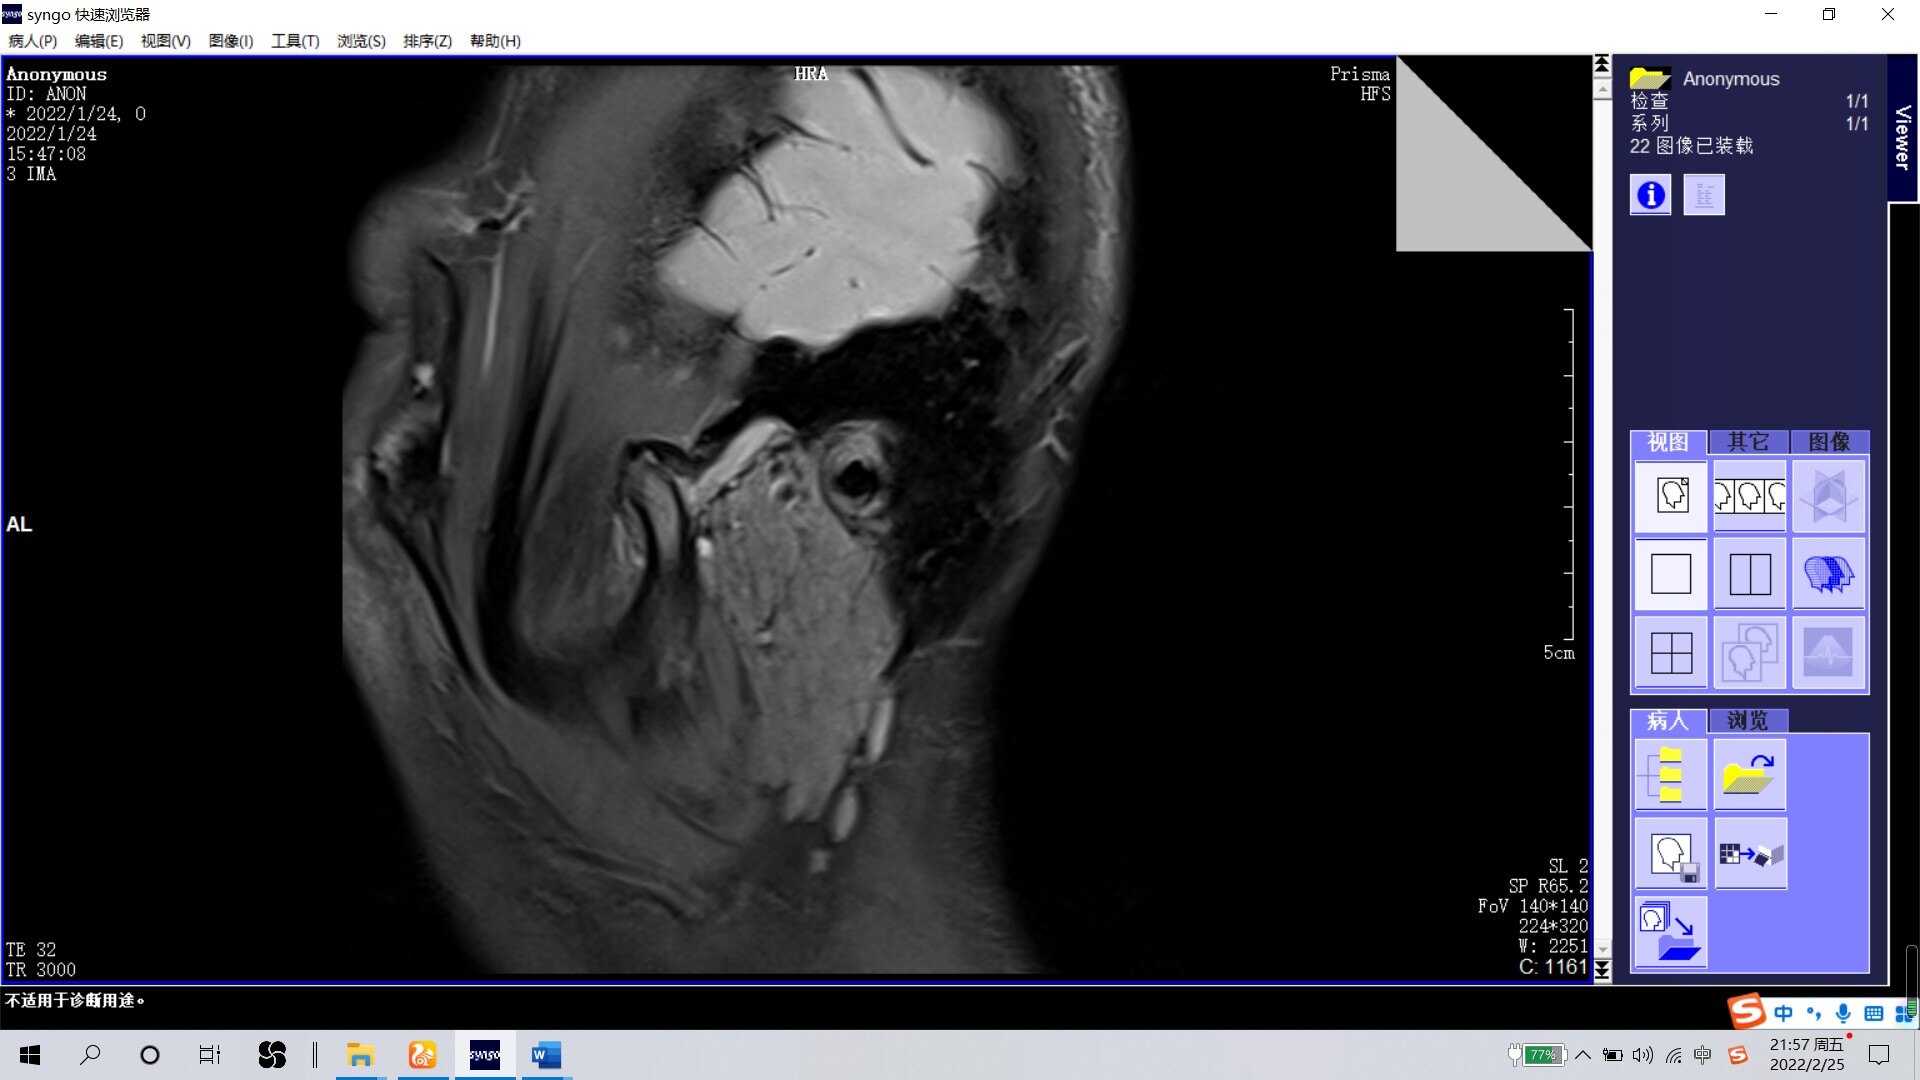Click the 检查 1/1 row

pos(1749,101)
